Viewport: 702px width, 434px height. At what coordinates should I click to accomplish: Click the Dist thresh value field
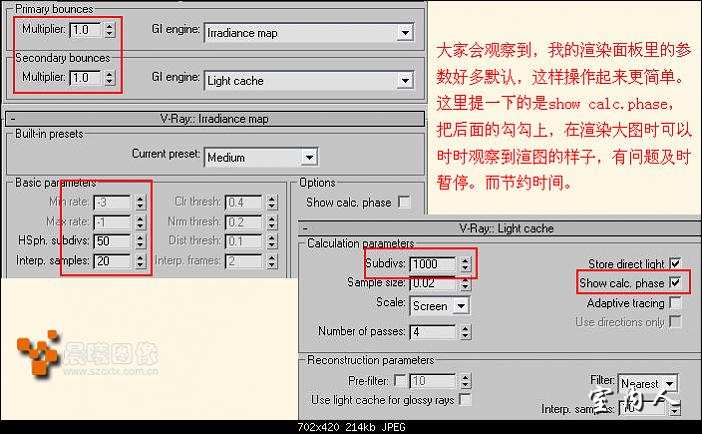pyautogui.click(x=244, y=241)
